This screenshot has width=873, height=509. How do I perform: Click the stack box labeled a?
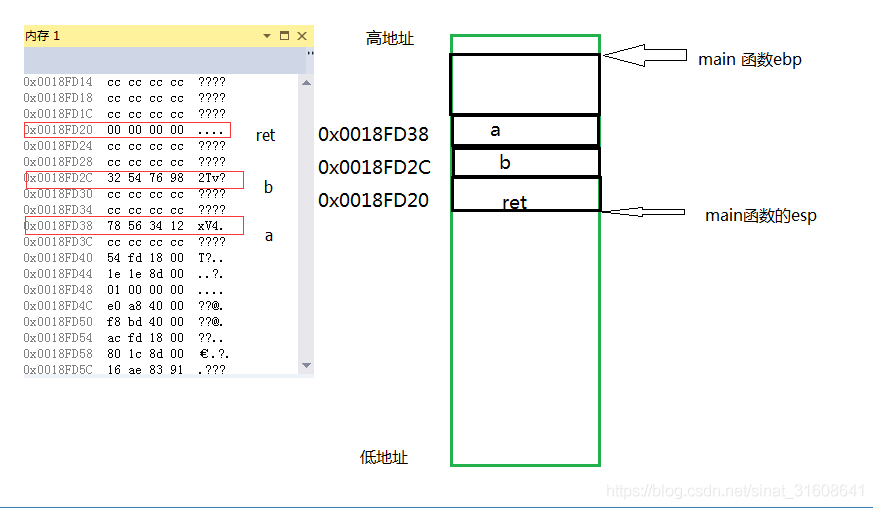click(526, 130)
